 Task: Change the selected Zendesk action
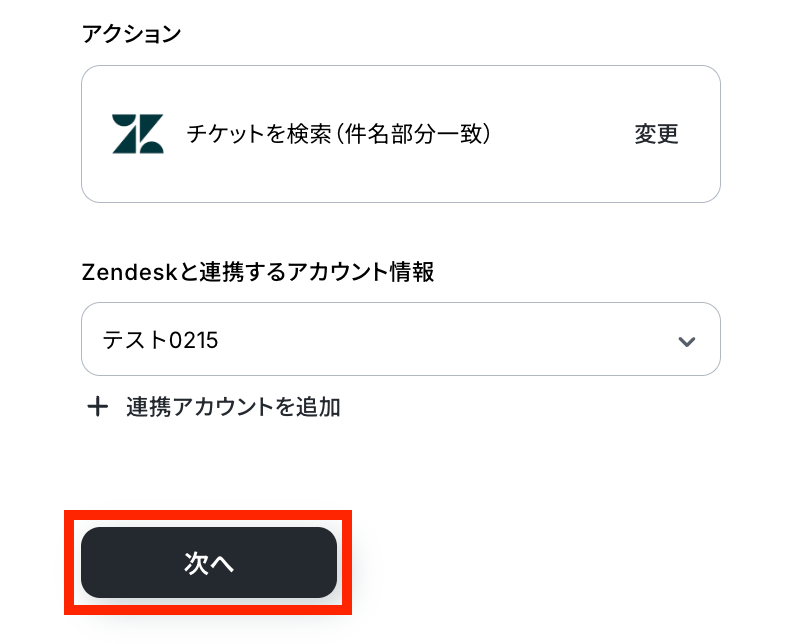(x=656, y=134)
